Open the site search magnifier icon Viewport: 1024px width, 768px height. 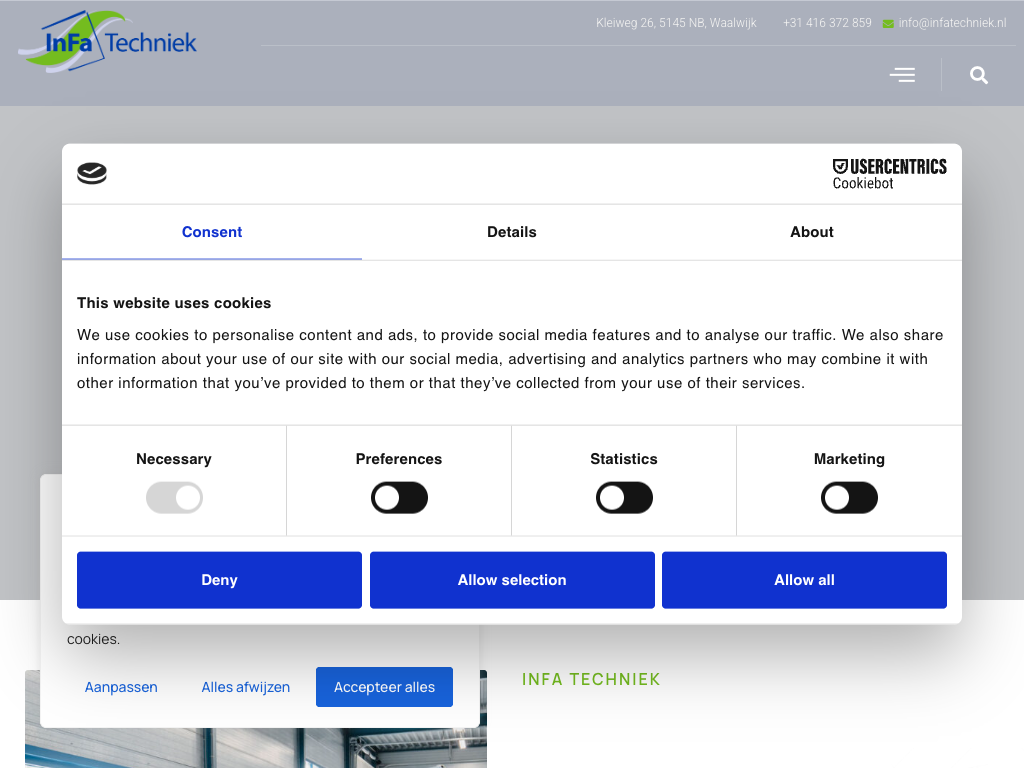(x=979, y=75)
